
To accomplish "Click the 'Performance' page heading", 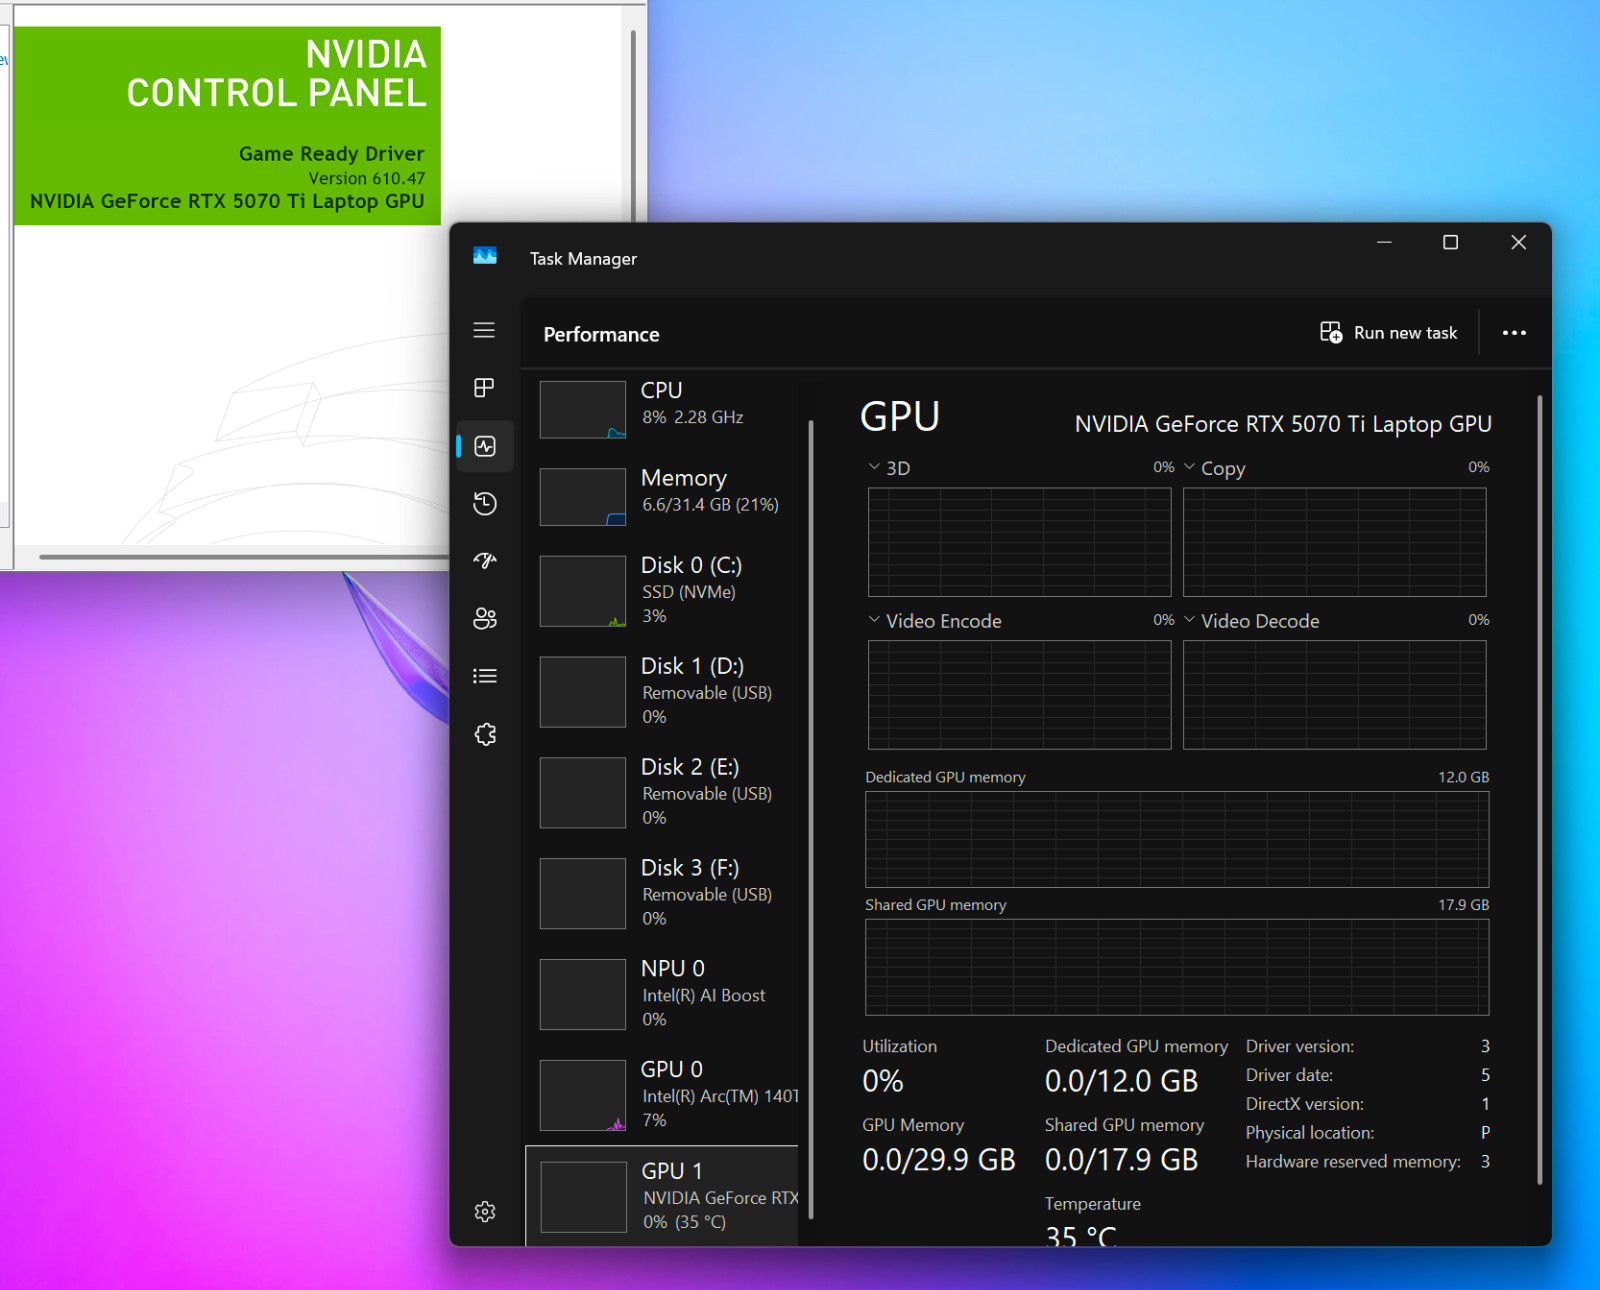I will pyautogui.click(x=601, y=335).
